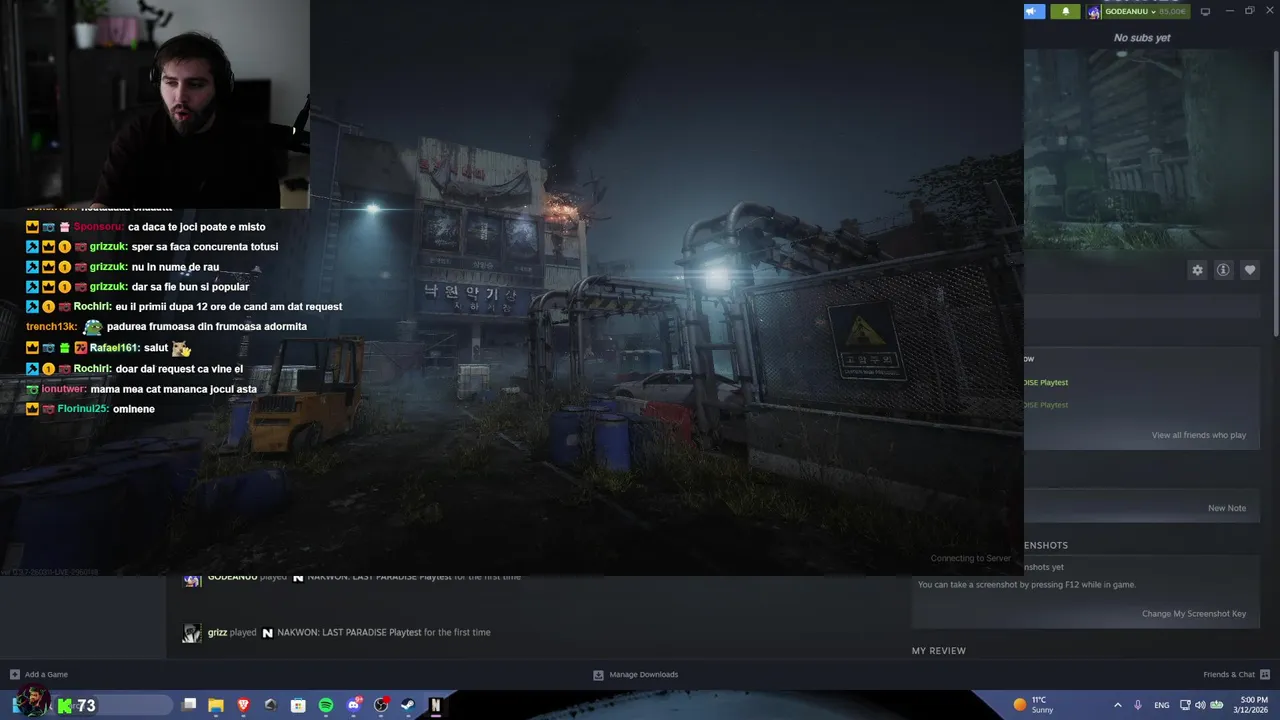
Task: Open Steam announcements megaphone button
Action: coord(1034,11)
